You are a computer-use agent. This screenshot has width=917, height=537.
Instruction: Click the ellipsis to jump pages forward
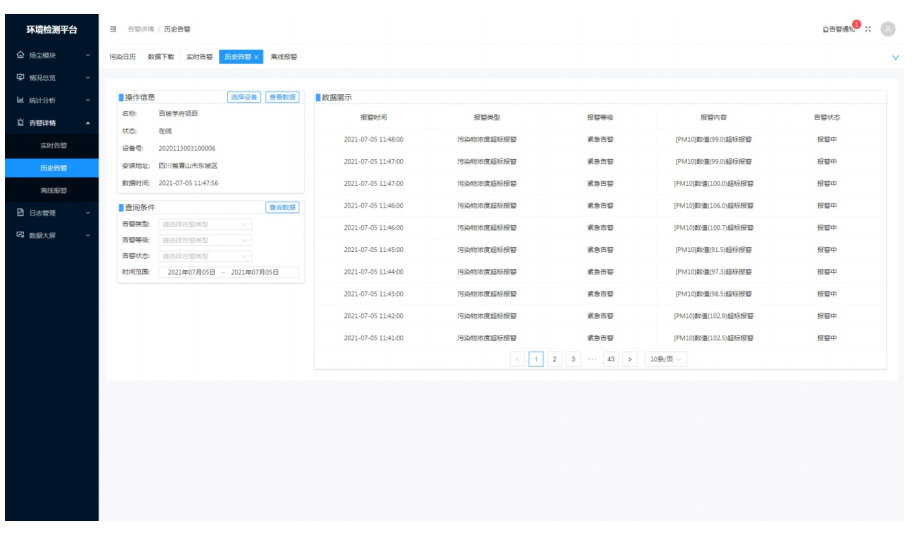[x=592, y=359]
